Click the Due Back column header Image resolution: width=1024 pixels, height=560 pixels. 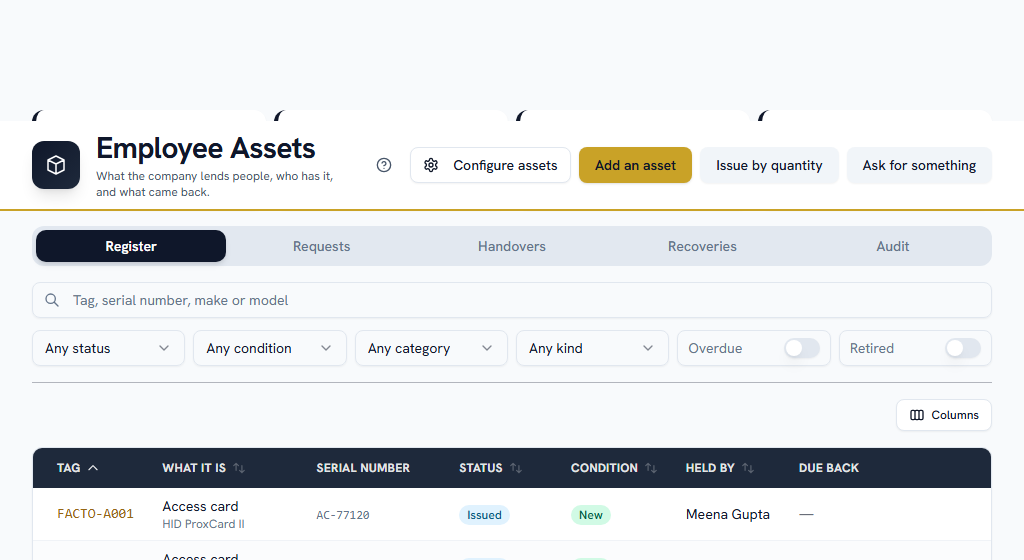coord(829,468)
